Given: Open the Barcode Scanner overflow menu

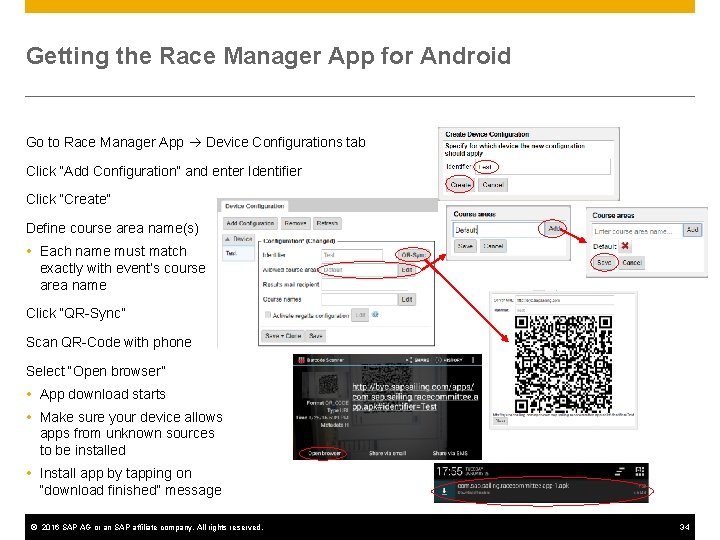Looking at the screenshot, I should [x=473, y=360].
